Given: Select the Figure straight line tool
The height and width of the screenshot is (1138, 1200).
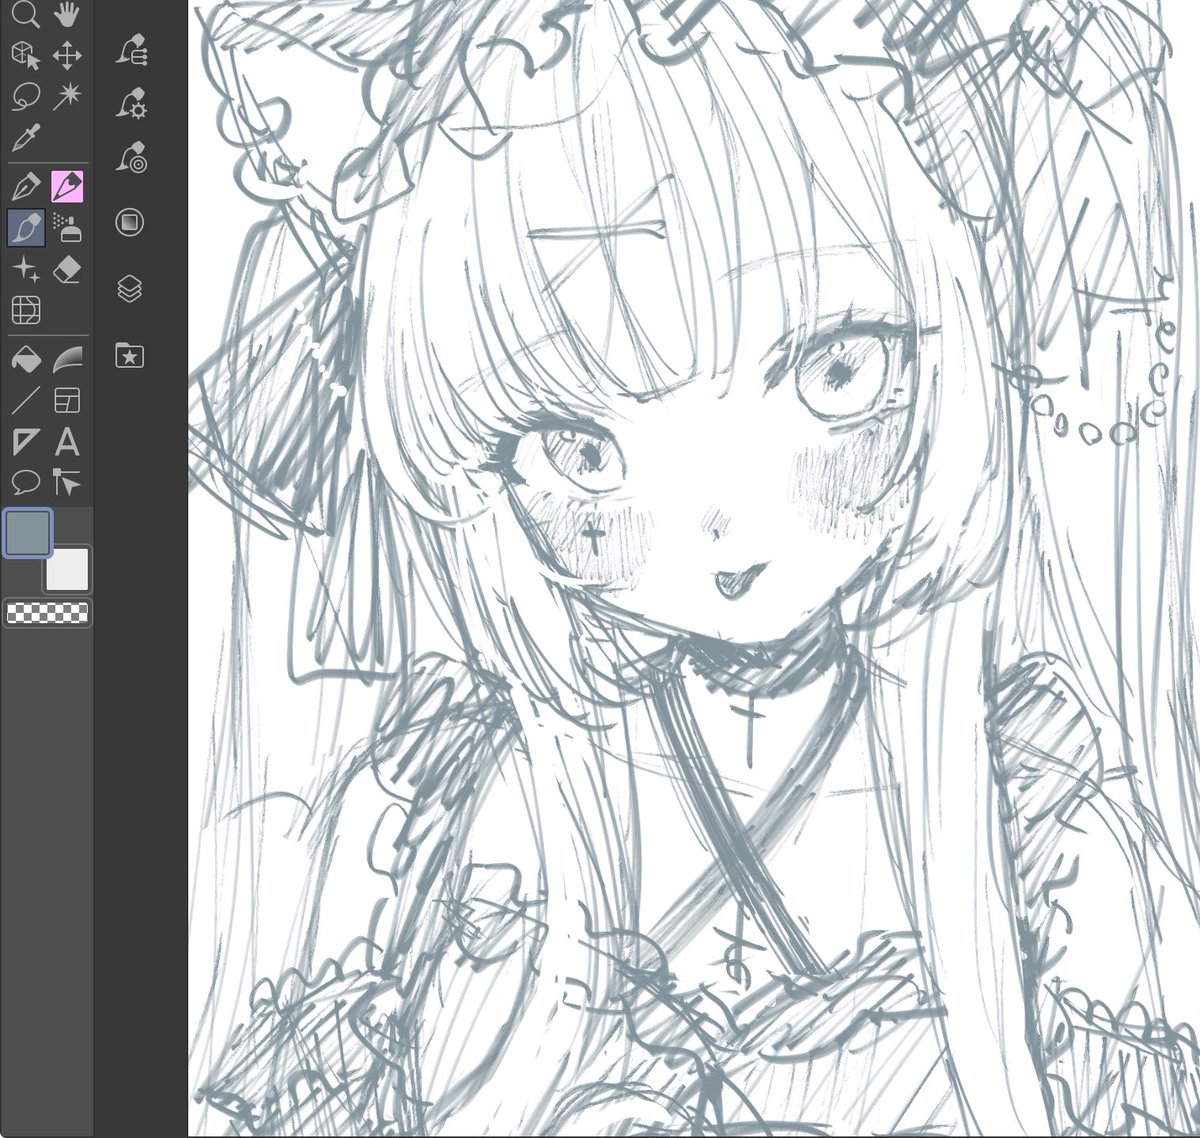Looking at the screenshot, I should tap(25, 400).
